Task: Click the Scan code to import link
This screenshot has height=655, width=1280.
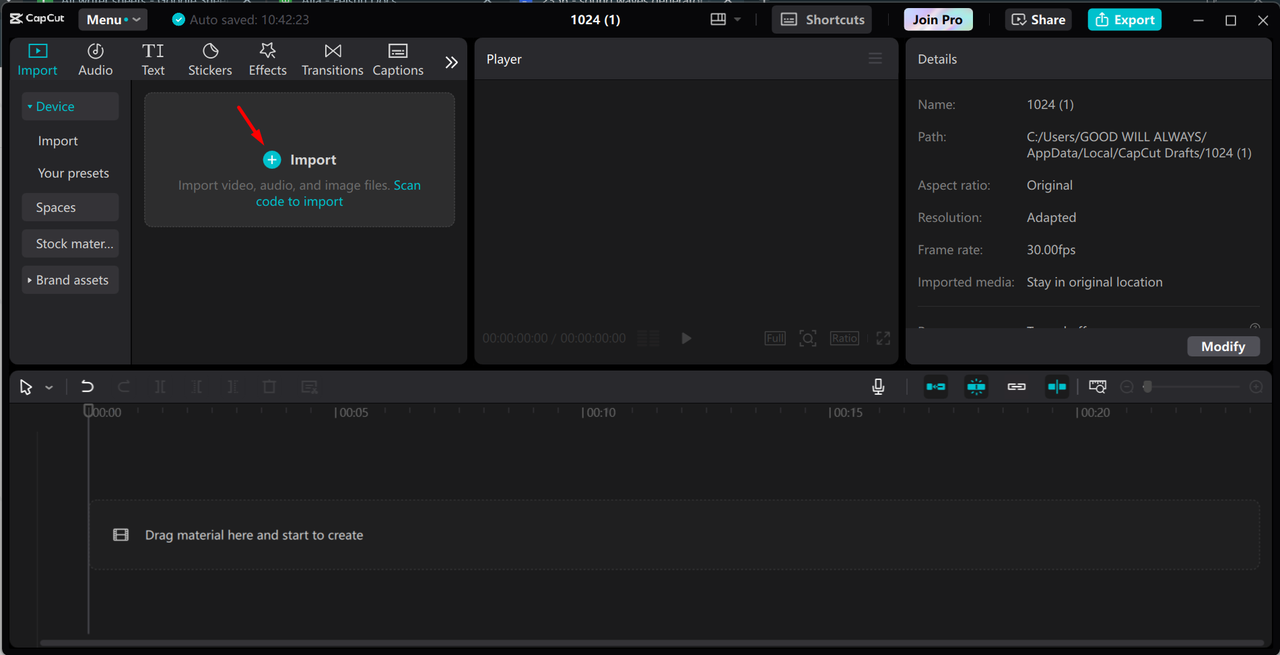Action: [x=338, y=193]
